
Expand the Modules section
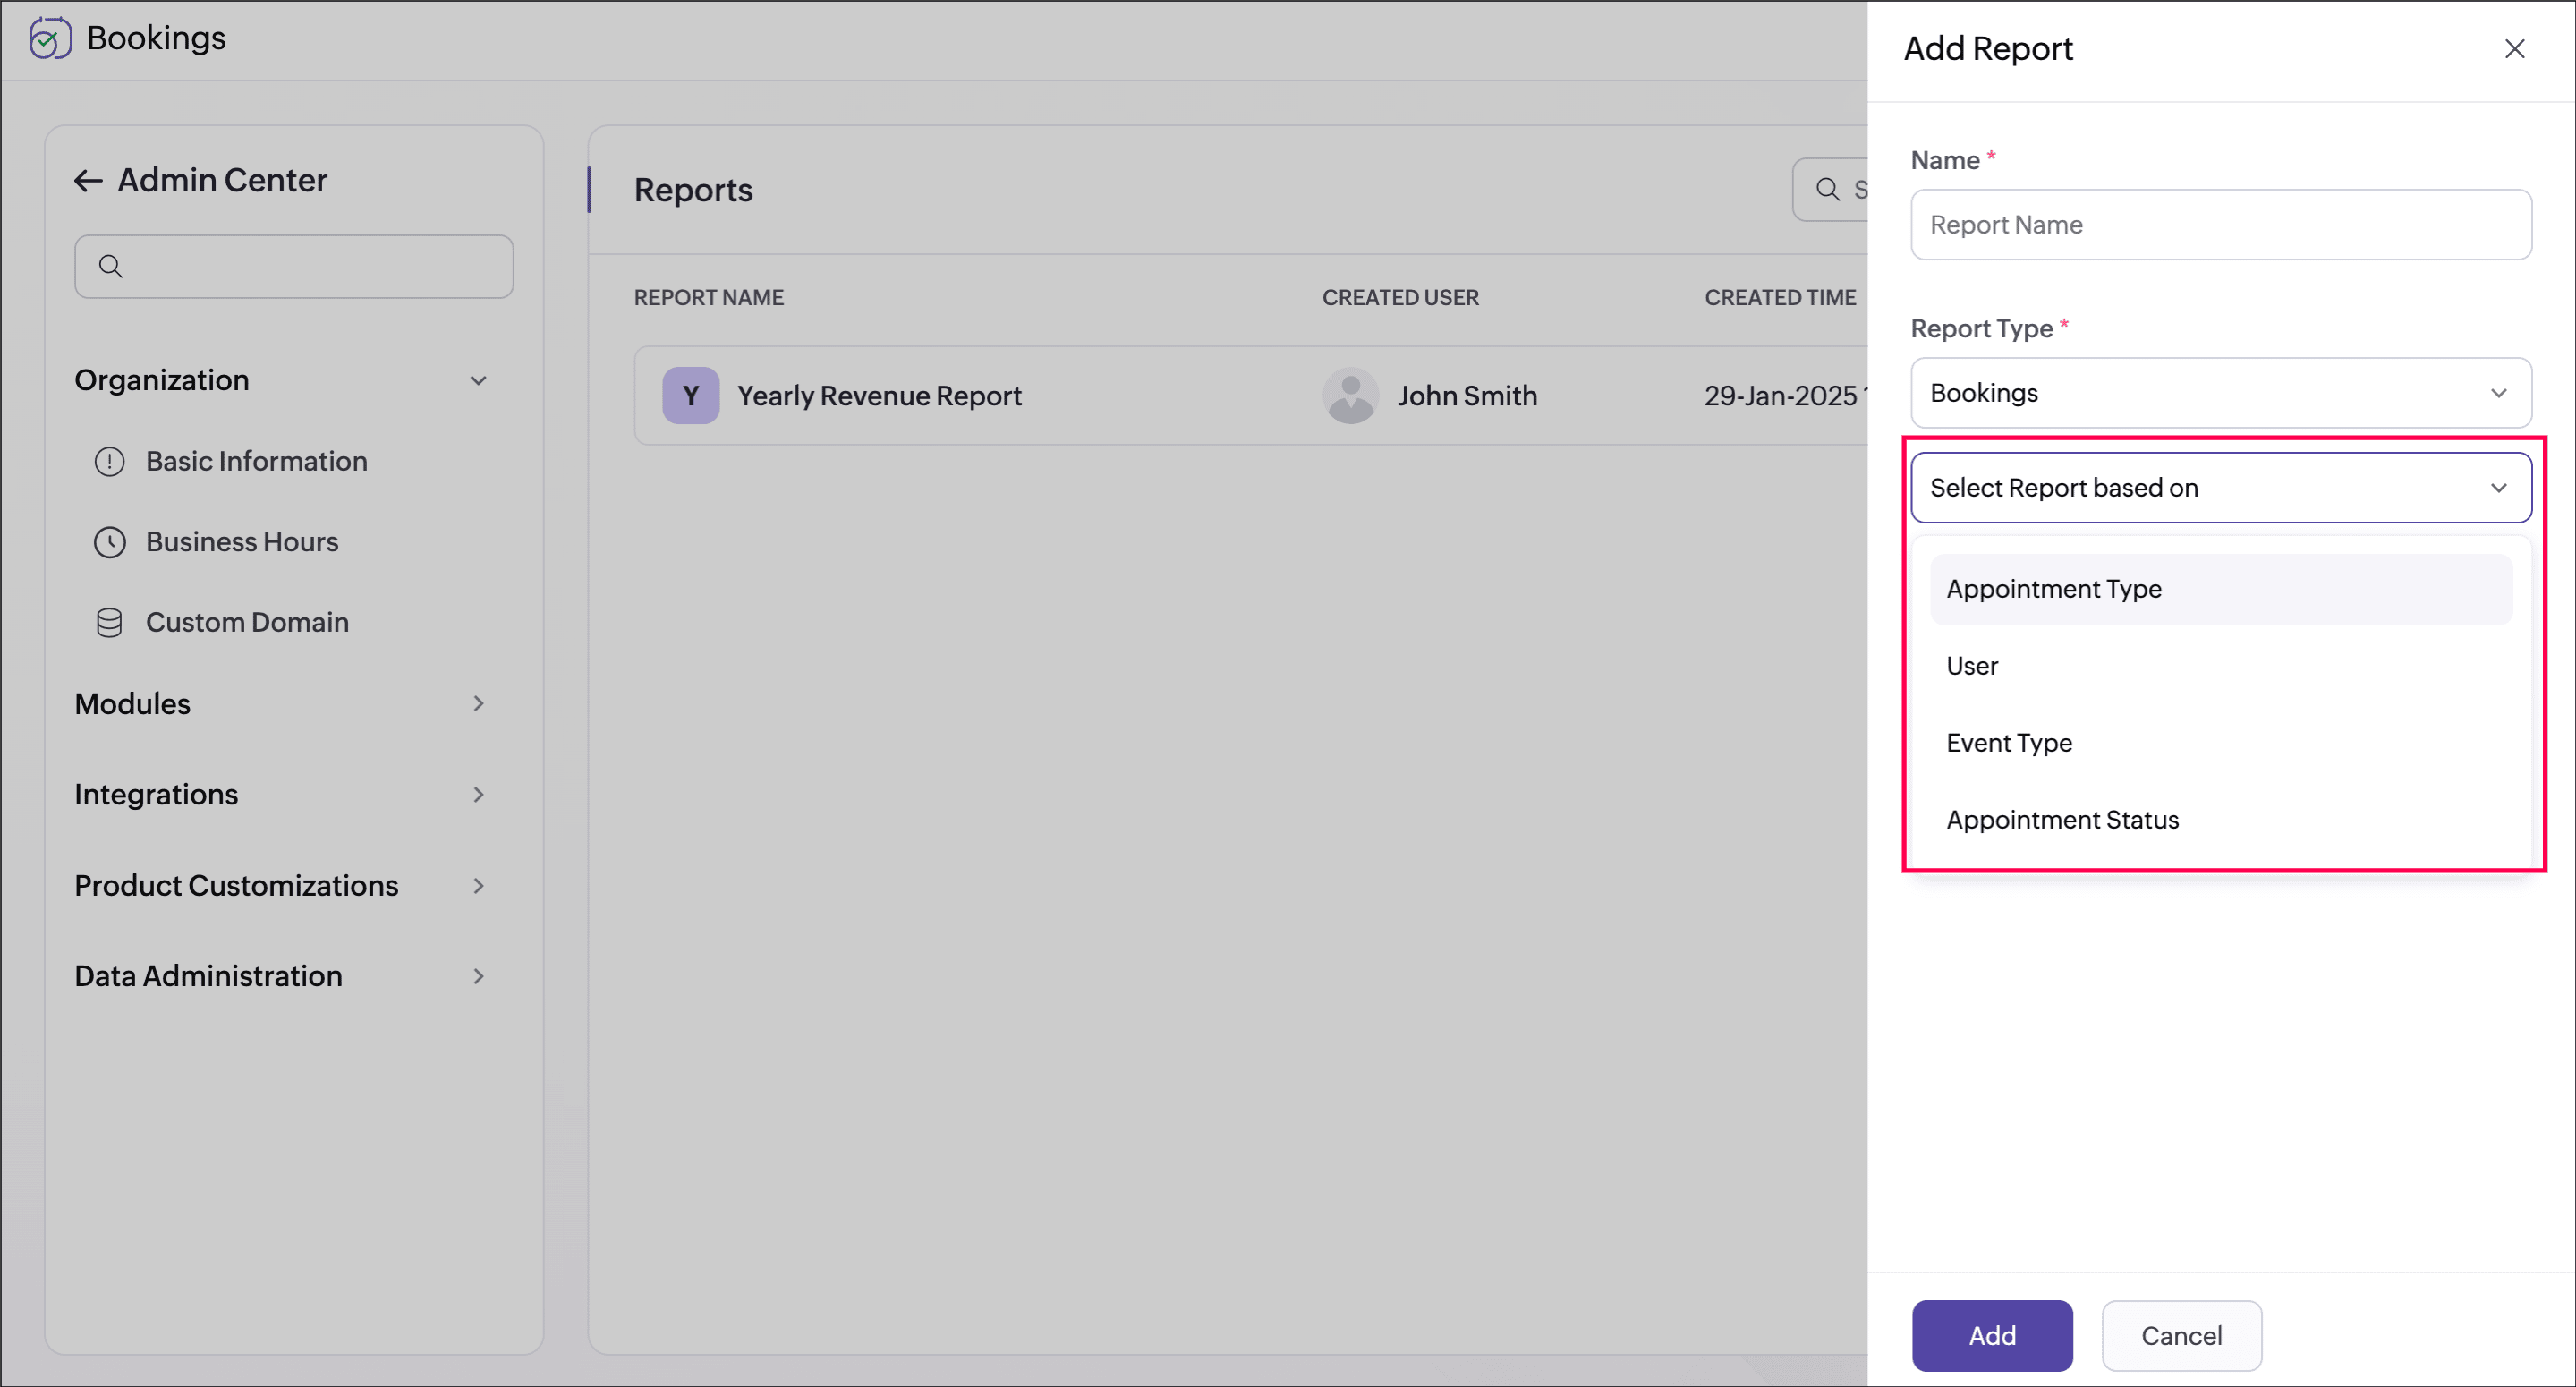(478, 704)
